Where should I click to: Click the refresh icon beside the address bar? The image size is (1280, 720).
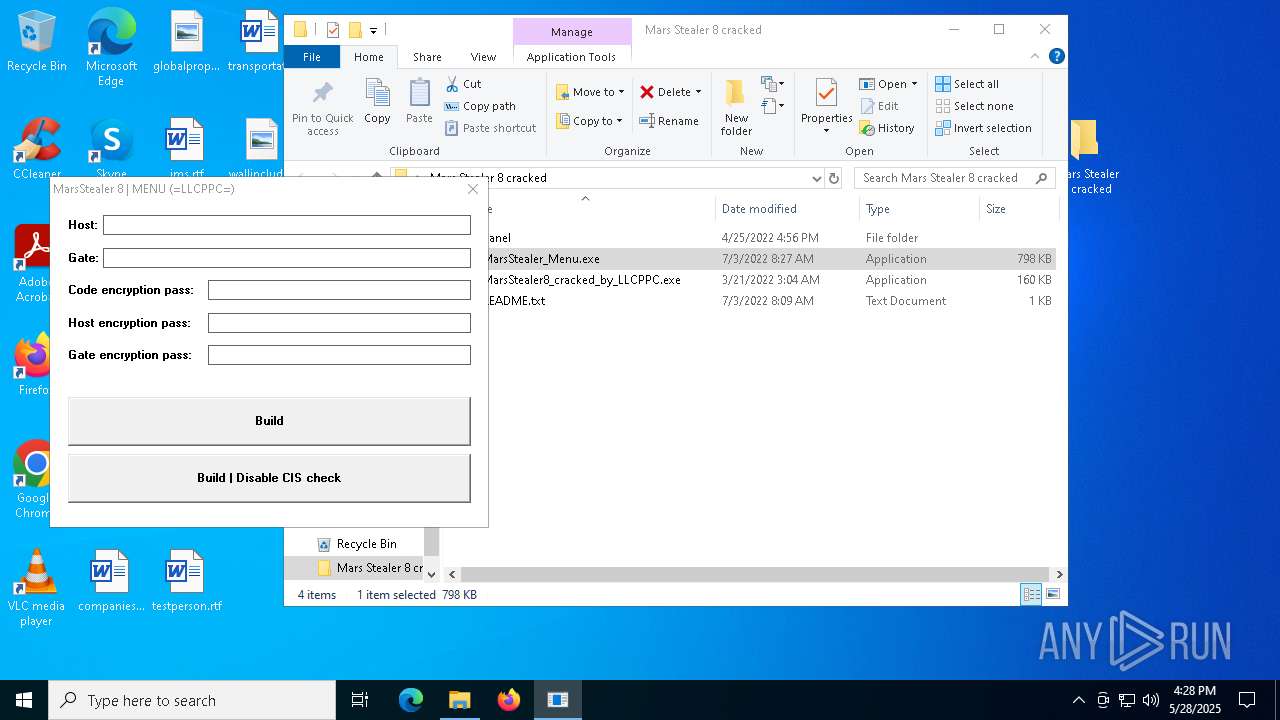(834, 178)
